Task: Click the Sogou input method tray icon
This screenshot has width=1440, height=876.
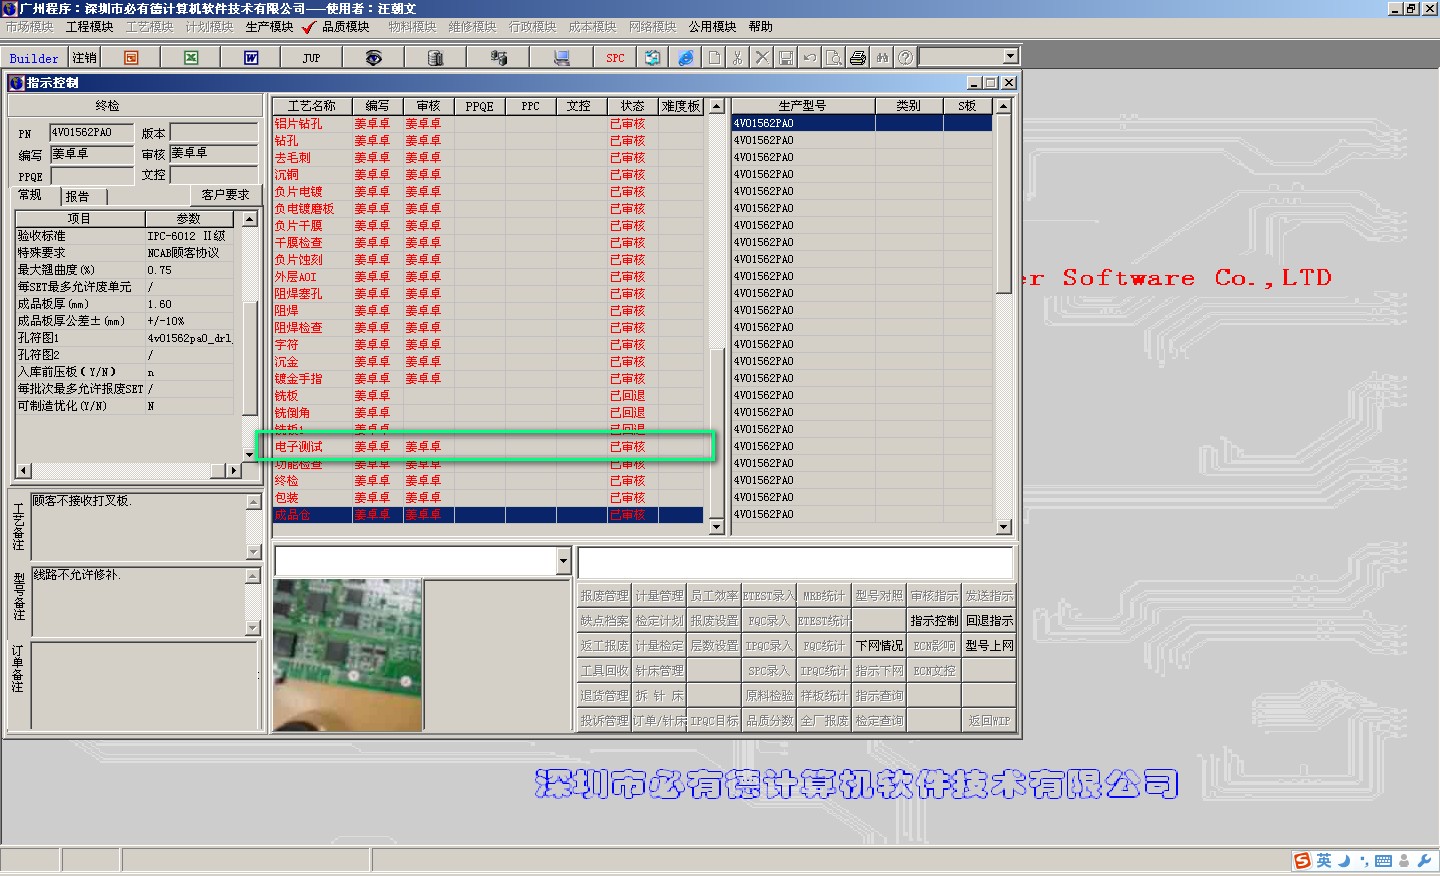Action: click(x=1302, y=861)
